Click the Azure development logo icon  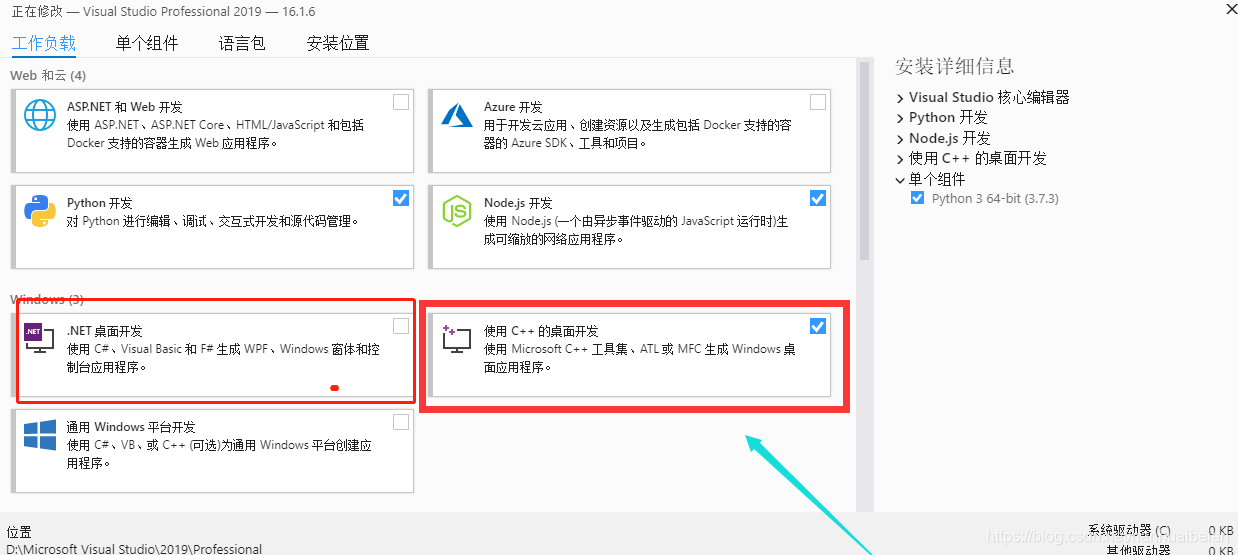pyautogui.click(x=457, y=115)
